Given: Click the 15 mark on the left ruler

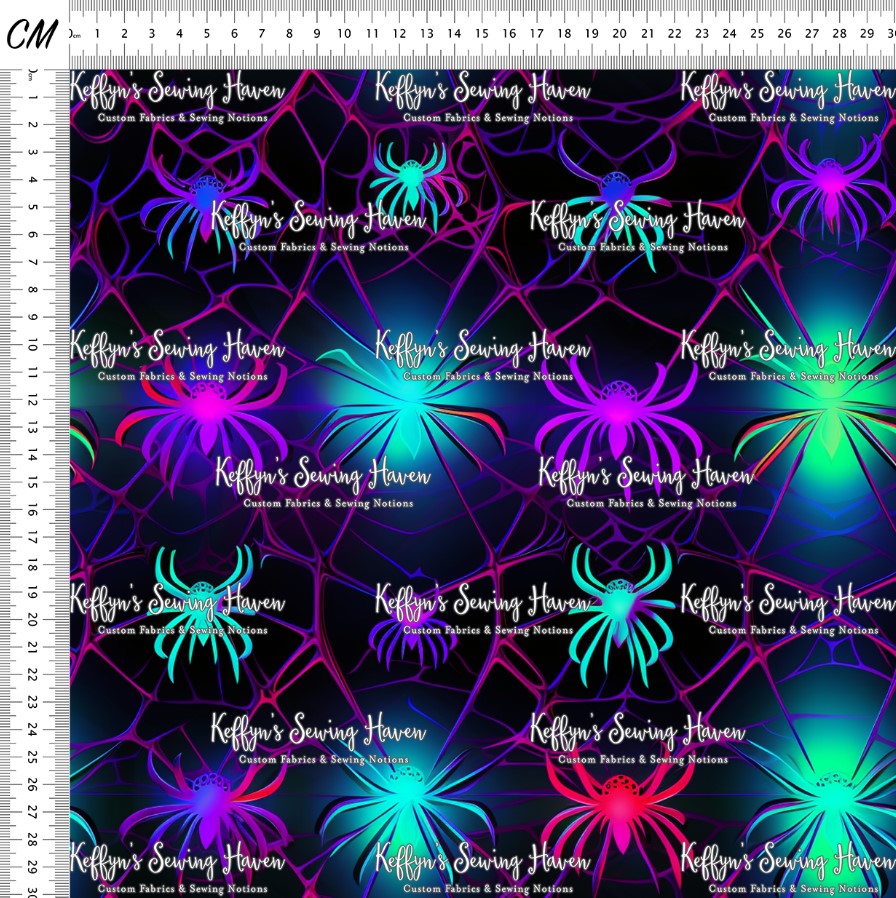Looking at the screenshot, I should coord(33,482).
